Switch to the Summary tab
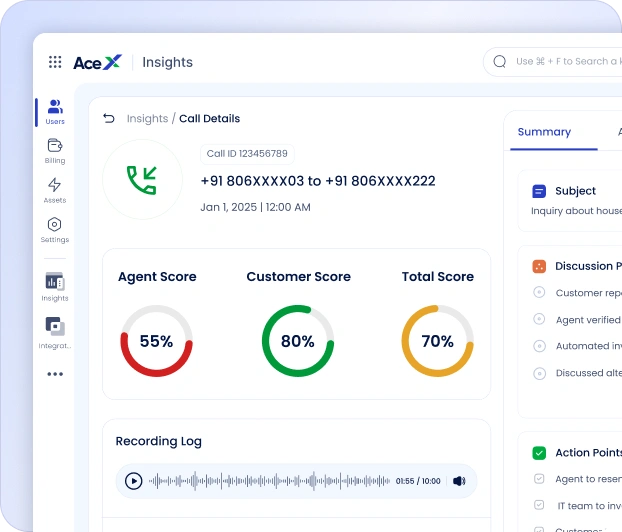This screenshot has width=622, height=532. click(544, 132)
